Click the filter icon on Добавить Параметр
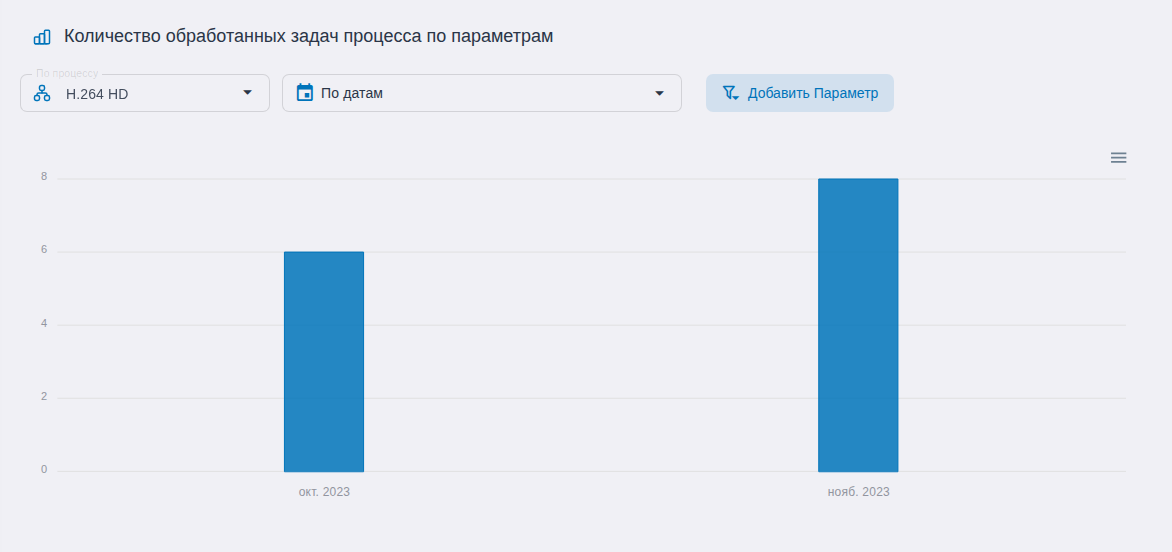 (x=730, y=93)
